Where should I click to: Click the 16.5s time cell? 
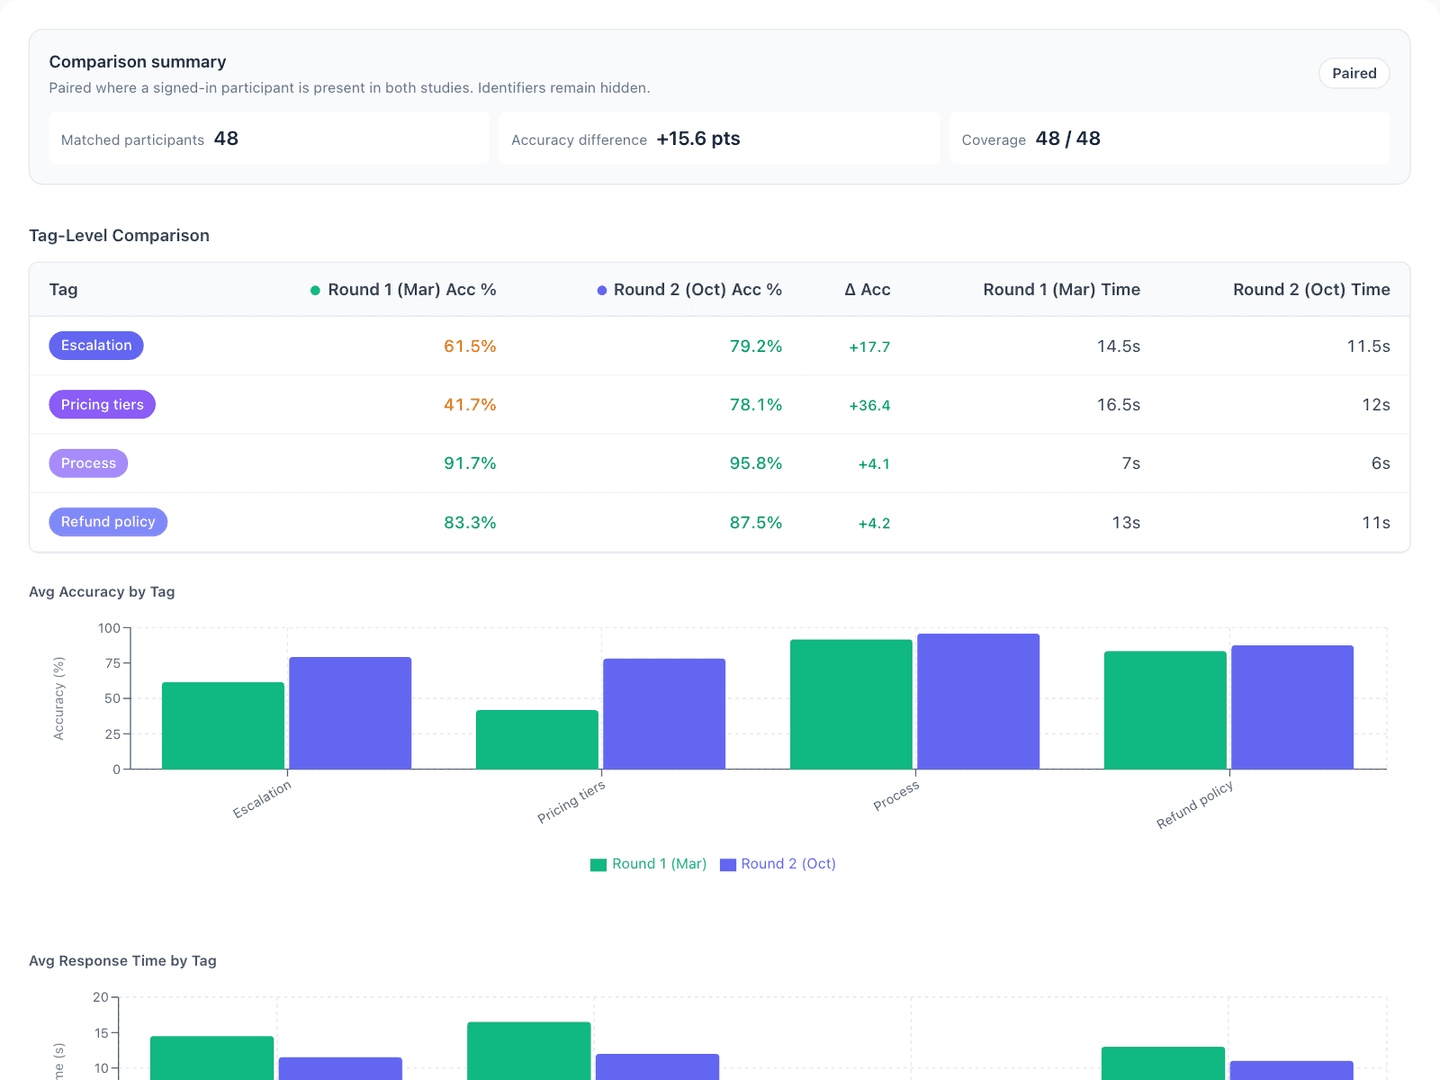point(1119,405)
